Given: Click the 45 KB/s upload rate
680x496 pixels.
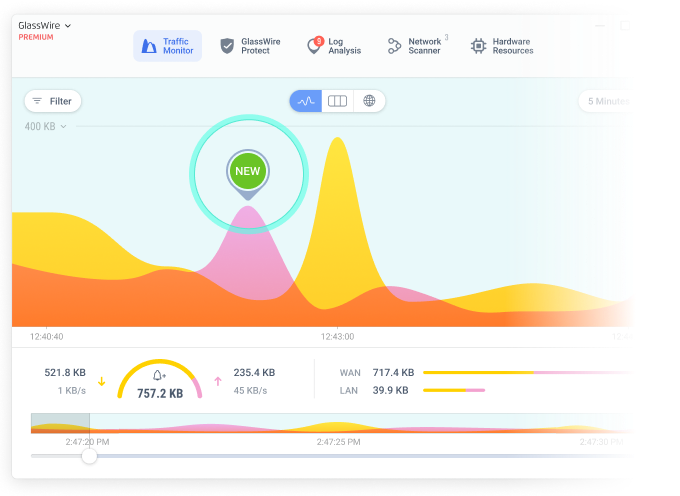Looking at the screenshot, I should pos(250,391).
